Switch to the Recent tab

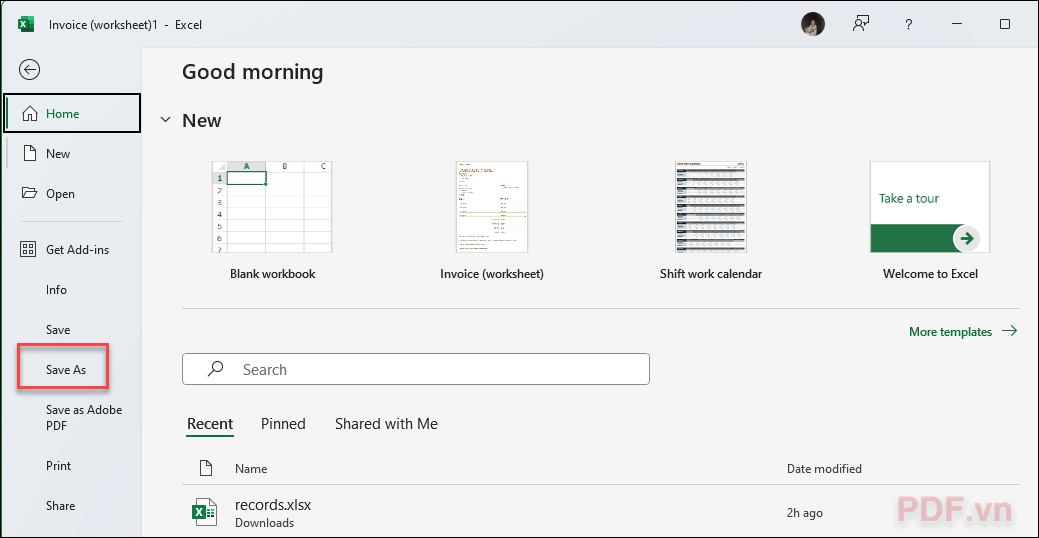[x=210, y=424]
